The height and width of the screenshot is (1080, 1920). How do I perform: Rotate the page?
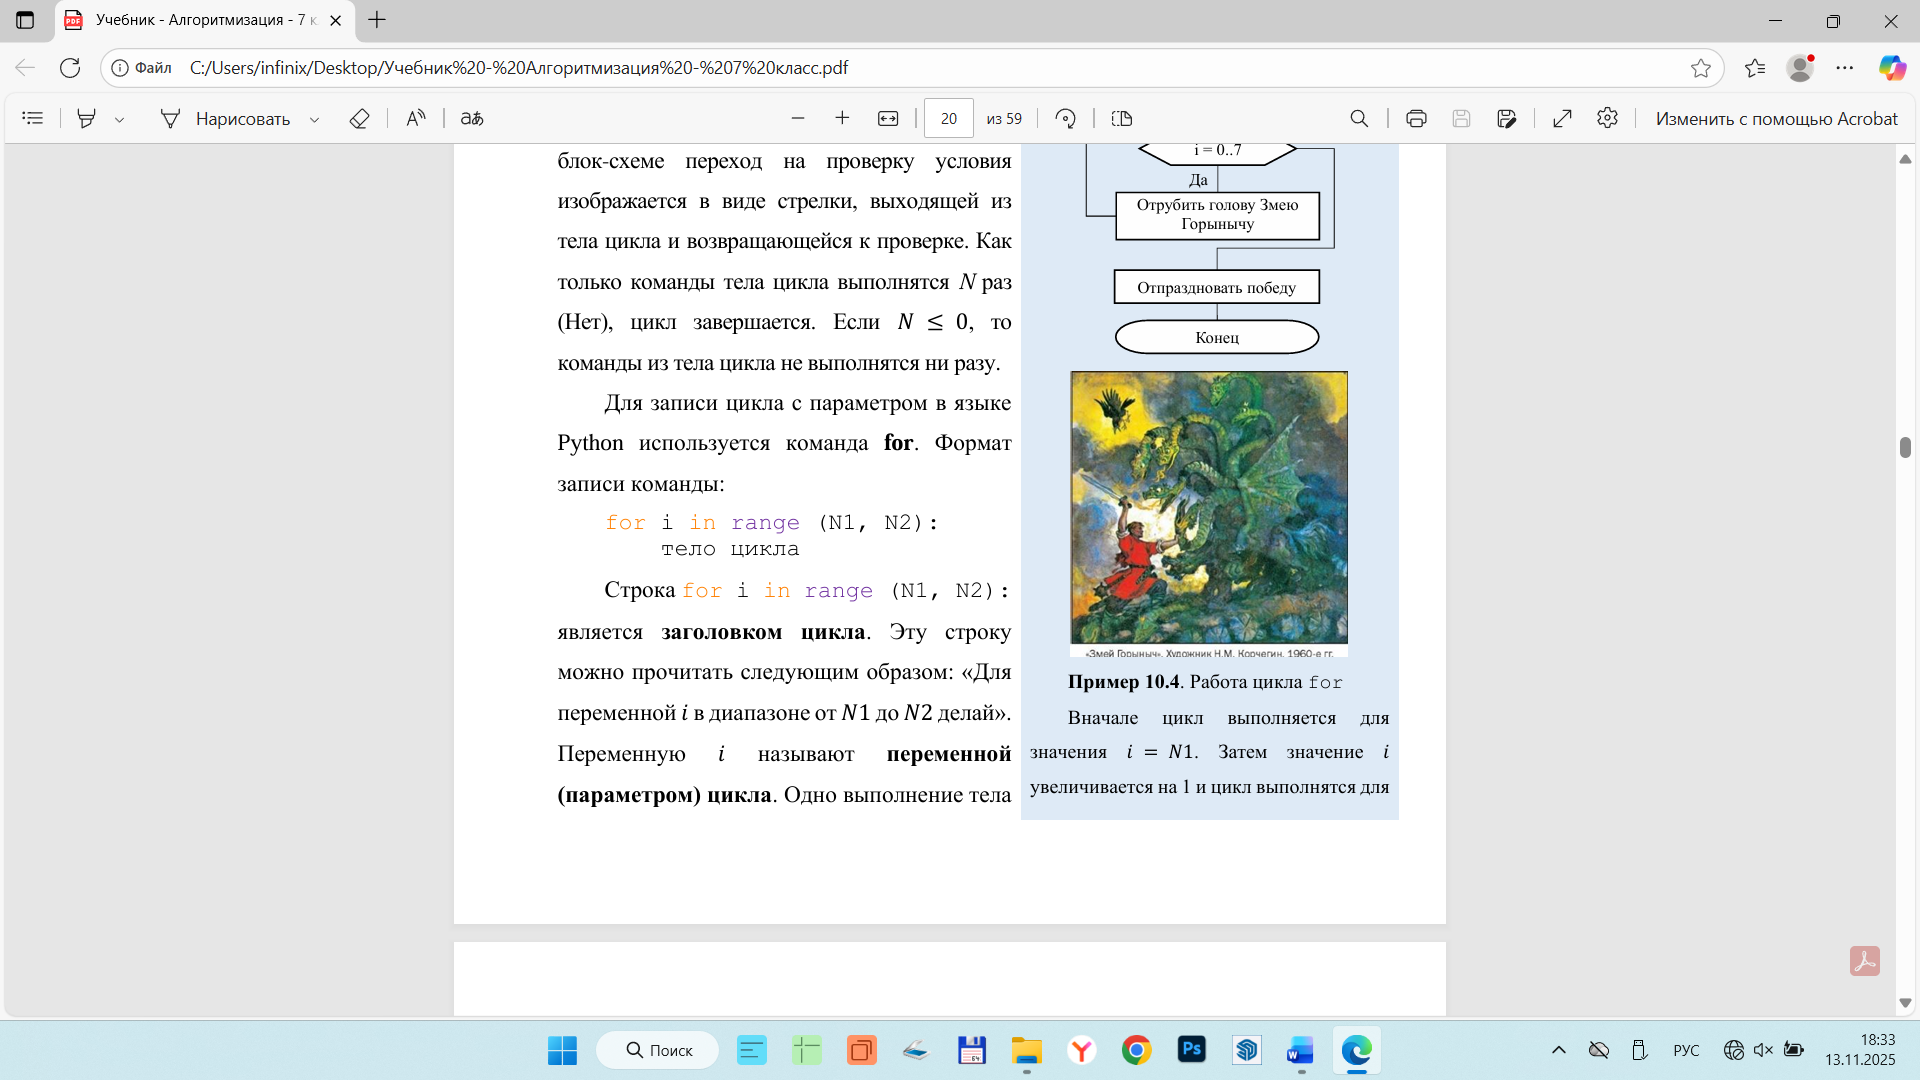pyautogui.click(x=1066, y=118)
